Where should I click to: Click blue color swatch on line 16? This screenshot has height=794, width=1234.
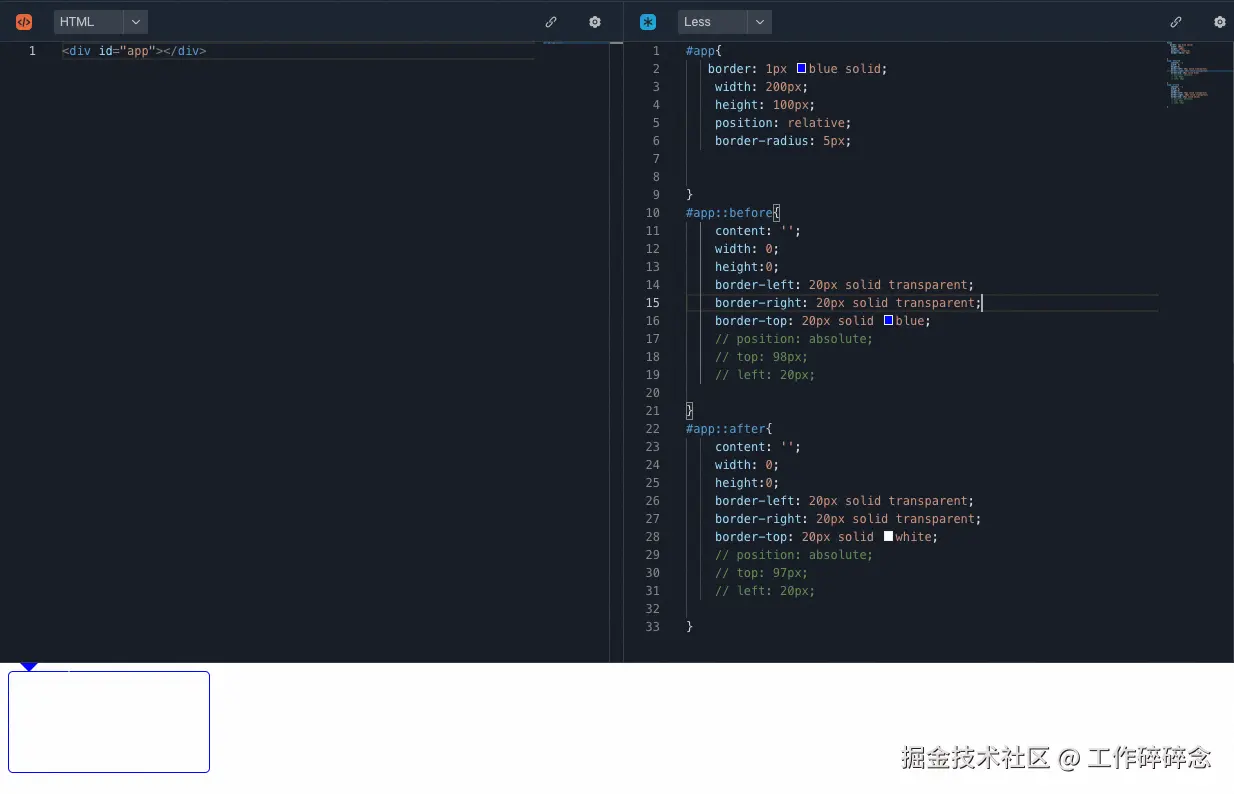(x=888, y=321)
